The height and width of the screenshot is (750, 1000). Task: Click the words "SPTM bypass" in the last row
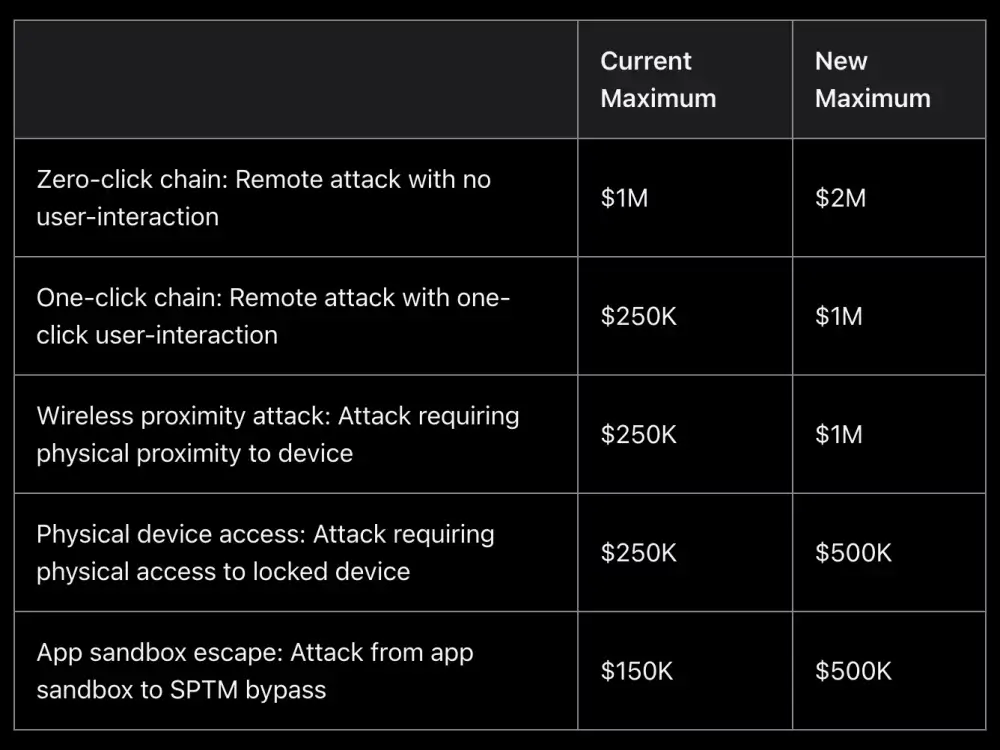pyautogui.click(x=247, y=689)
